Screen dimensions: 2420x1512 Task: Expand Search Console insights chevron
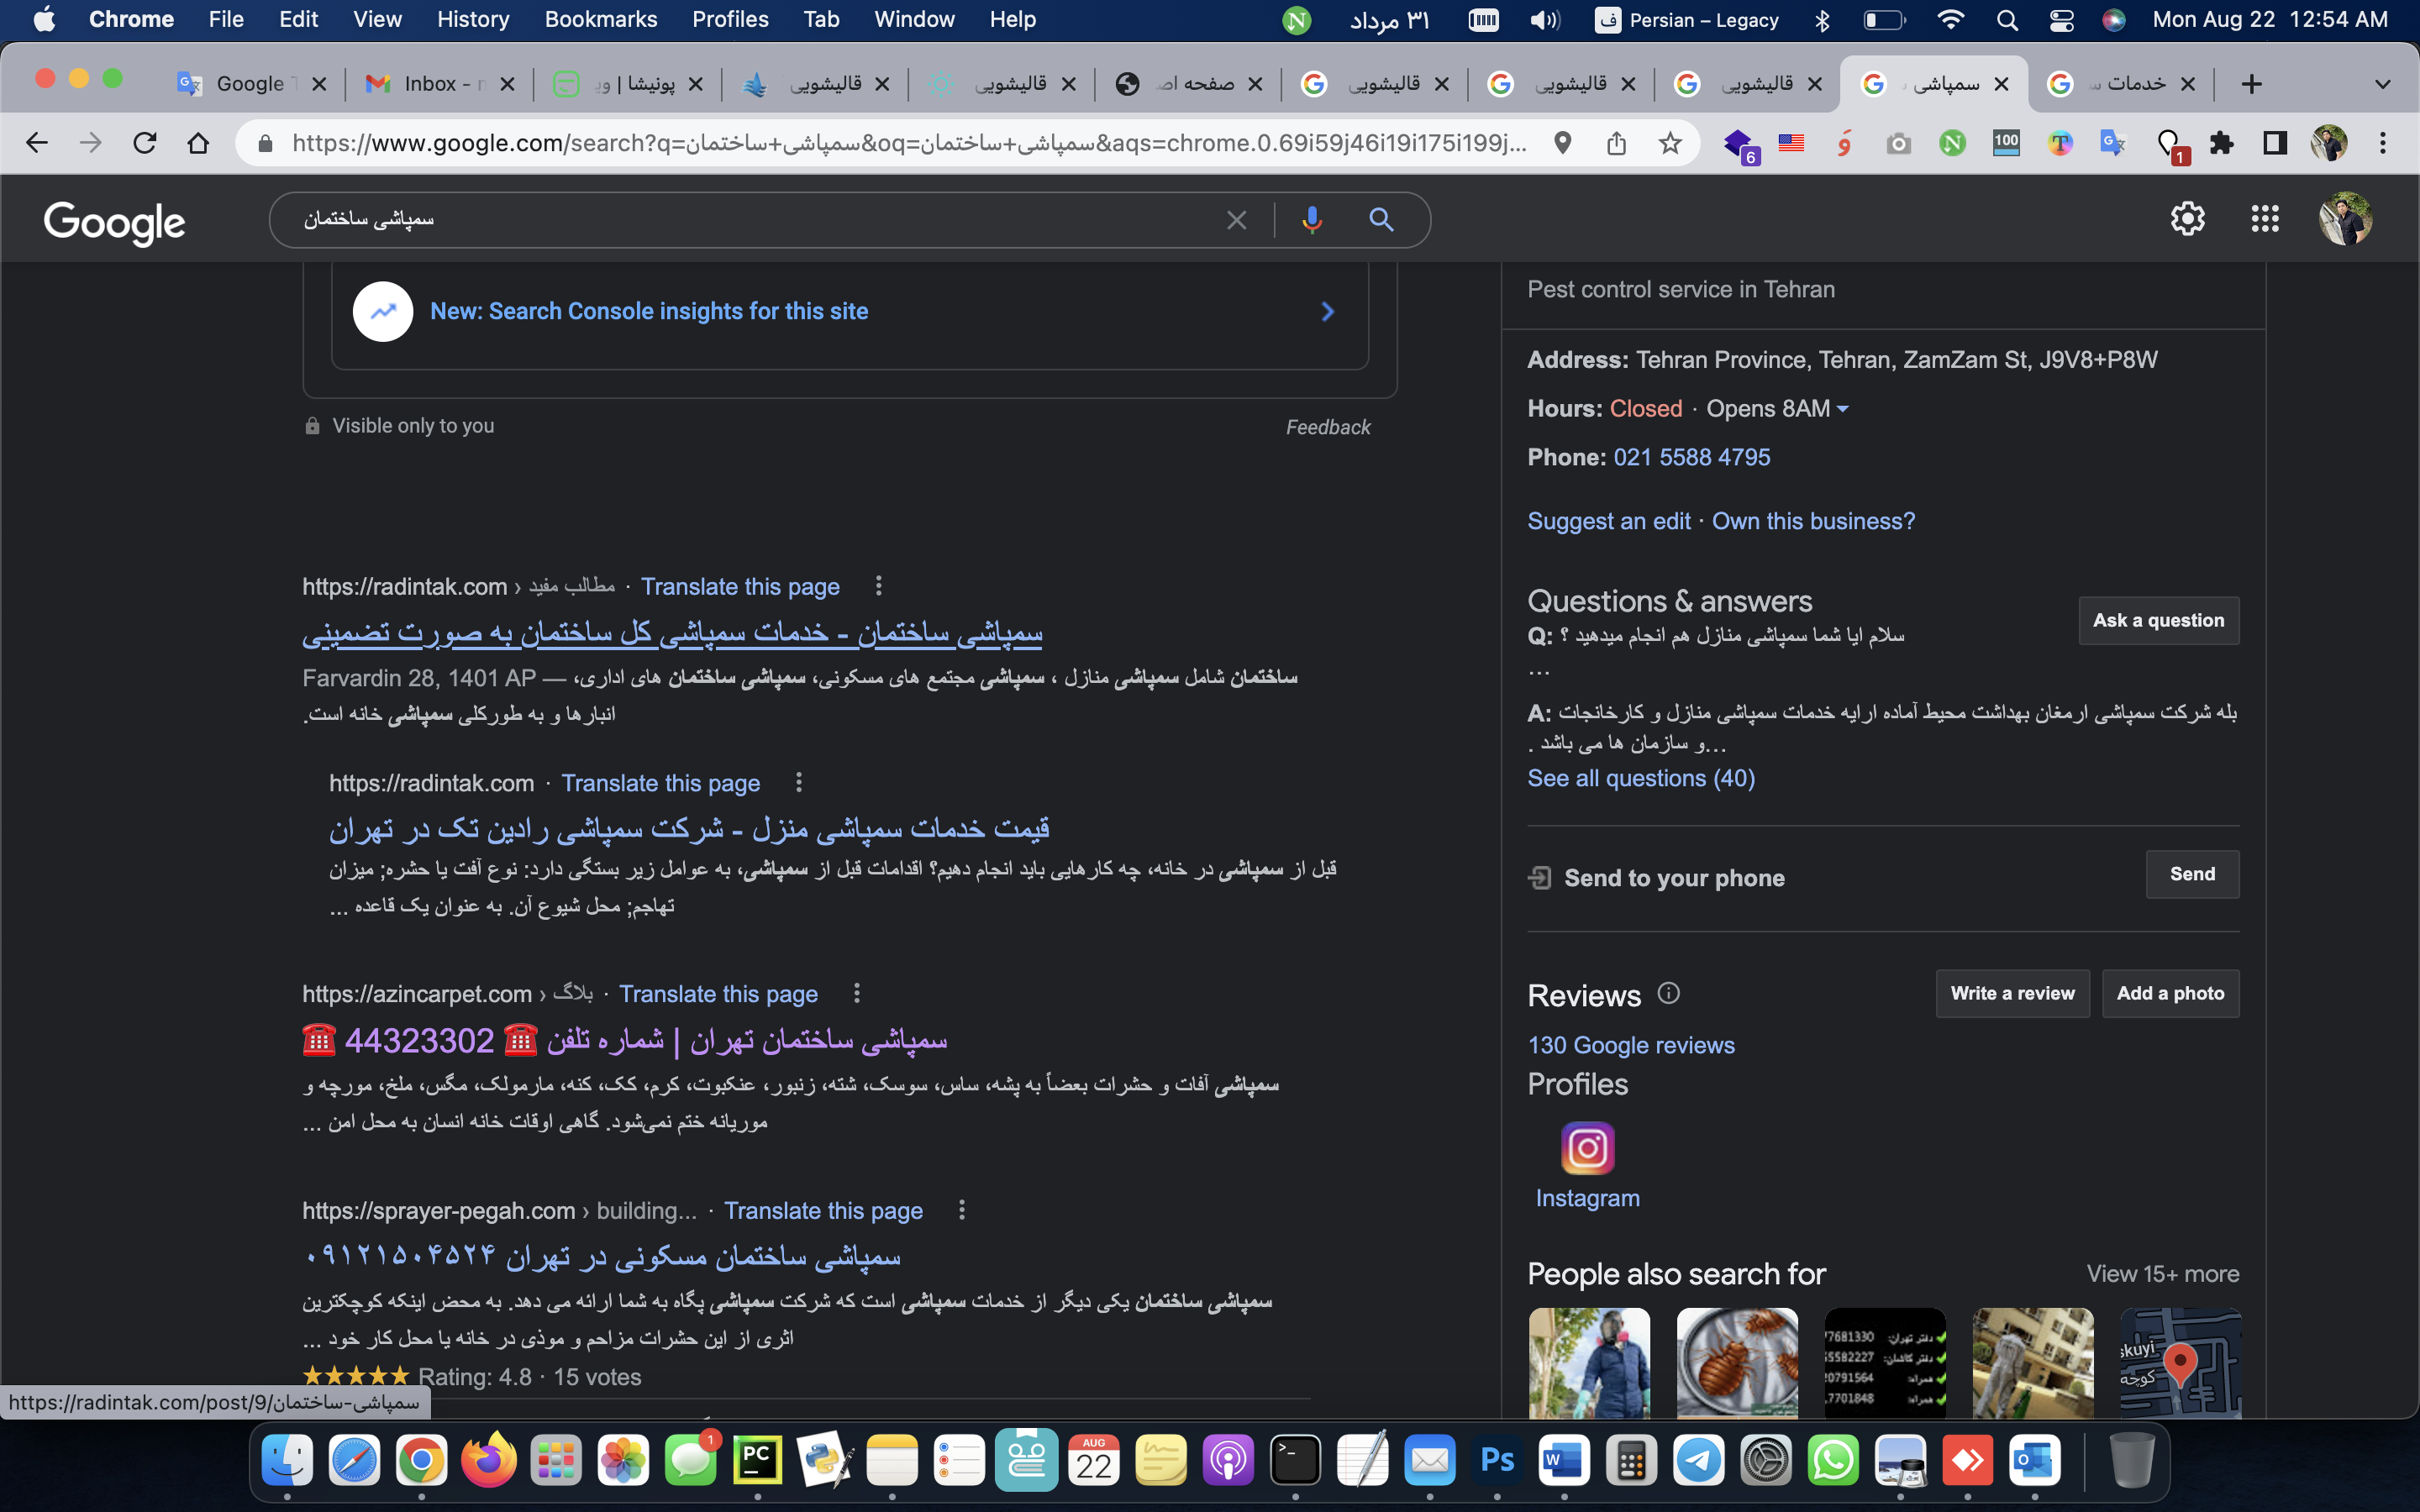pyautogui.click(x=1328, y=312)
